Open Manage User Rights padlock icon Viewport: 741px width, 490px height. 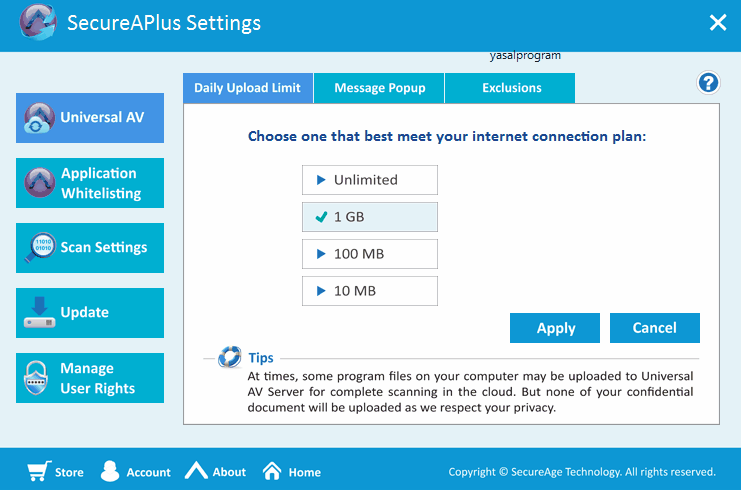39,378
